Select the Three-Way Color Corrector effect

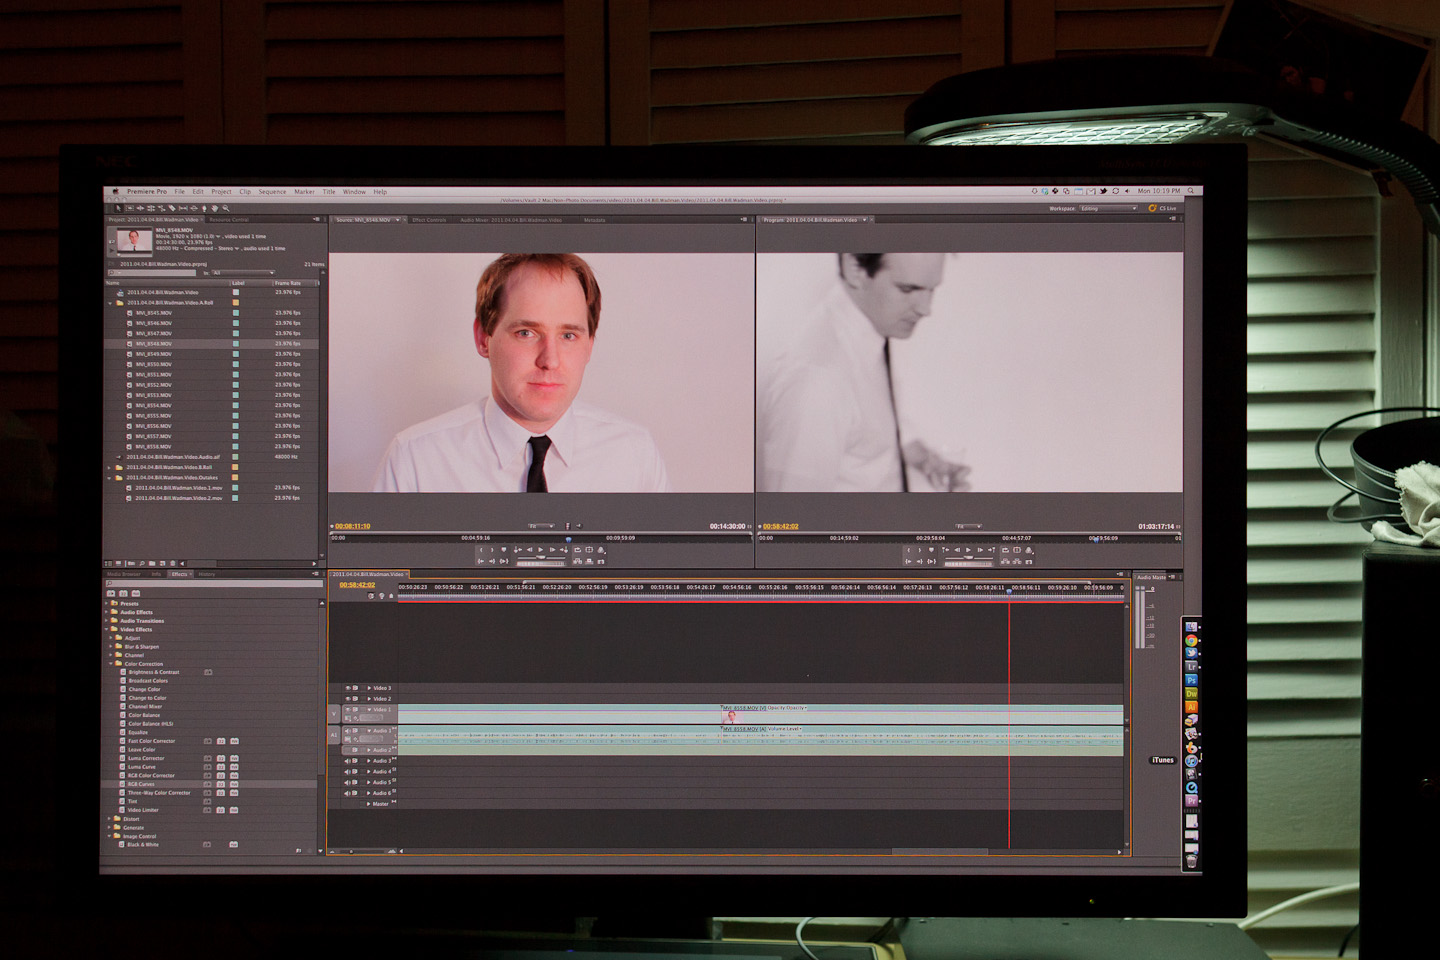click(158, 793)
